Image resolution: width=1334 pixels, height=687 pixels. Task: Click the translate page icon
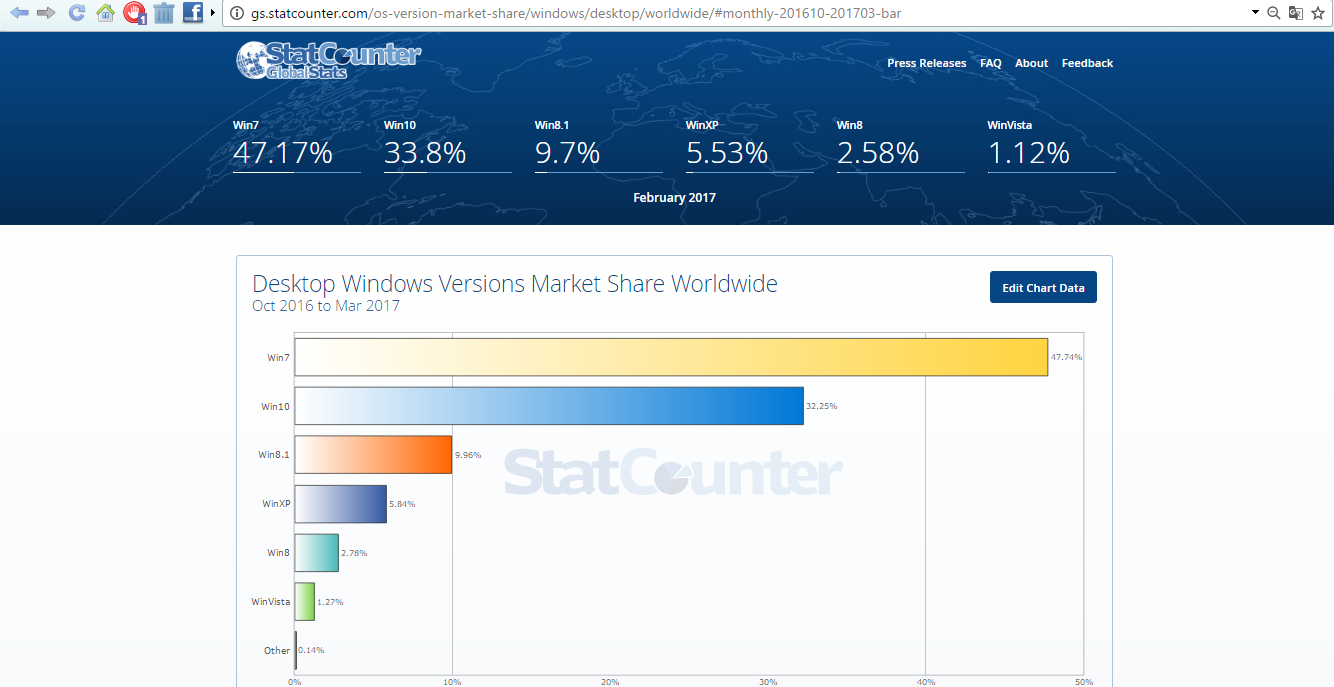(x=1296, y=13)
